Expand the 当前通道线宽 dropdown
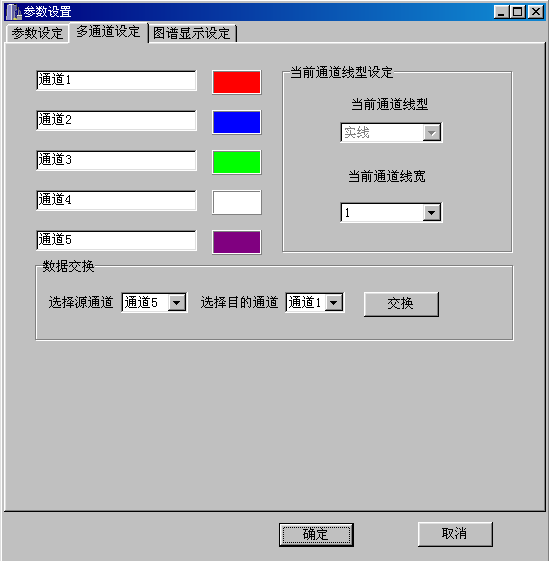 432,213
